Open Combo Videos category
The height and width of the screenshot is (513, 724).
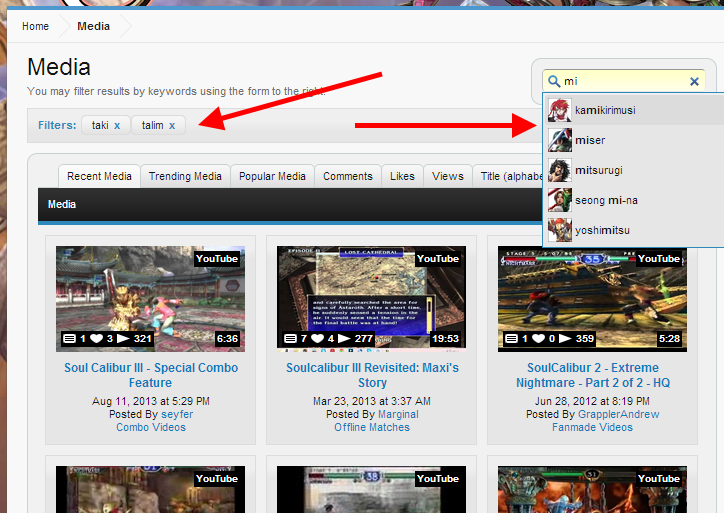point(151,427)
